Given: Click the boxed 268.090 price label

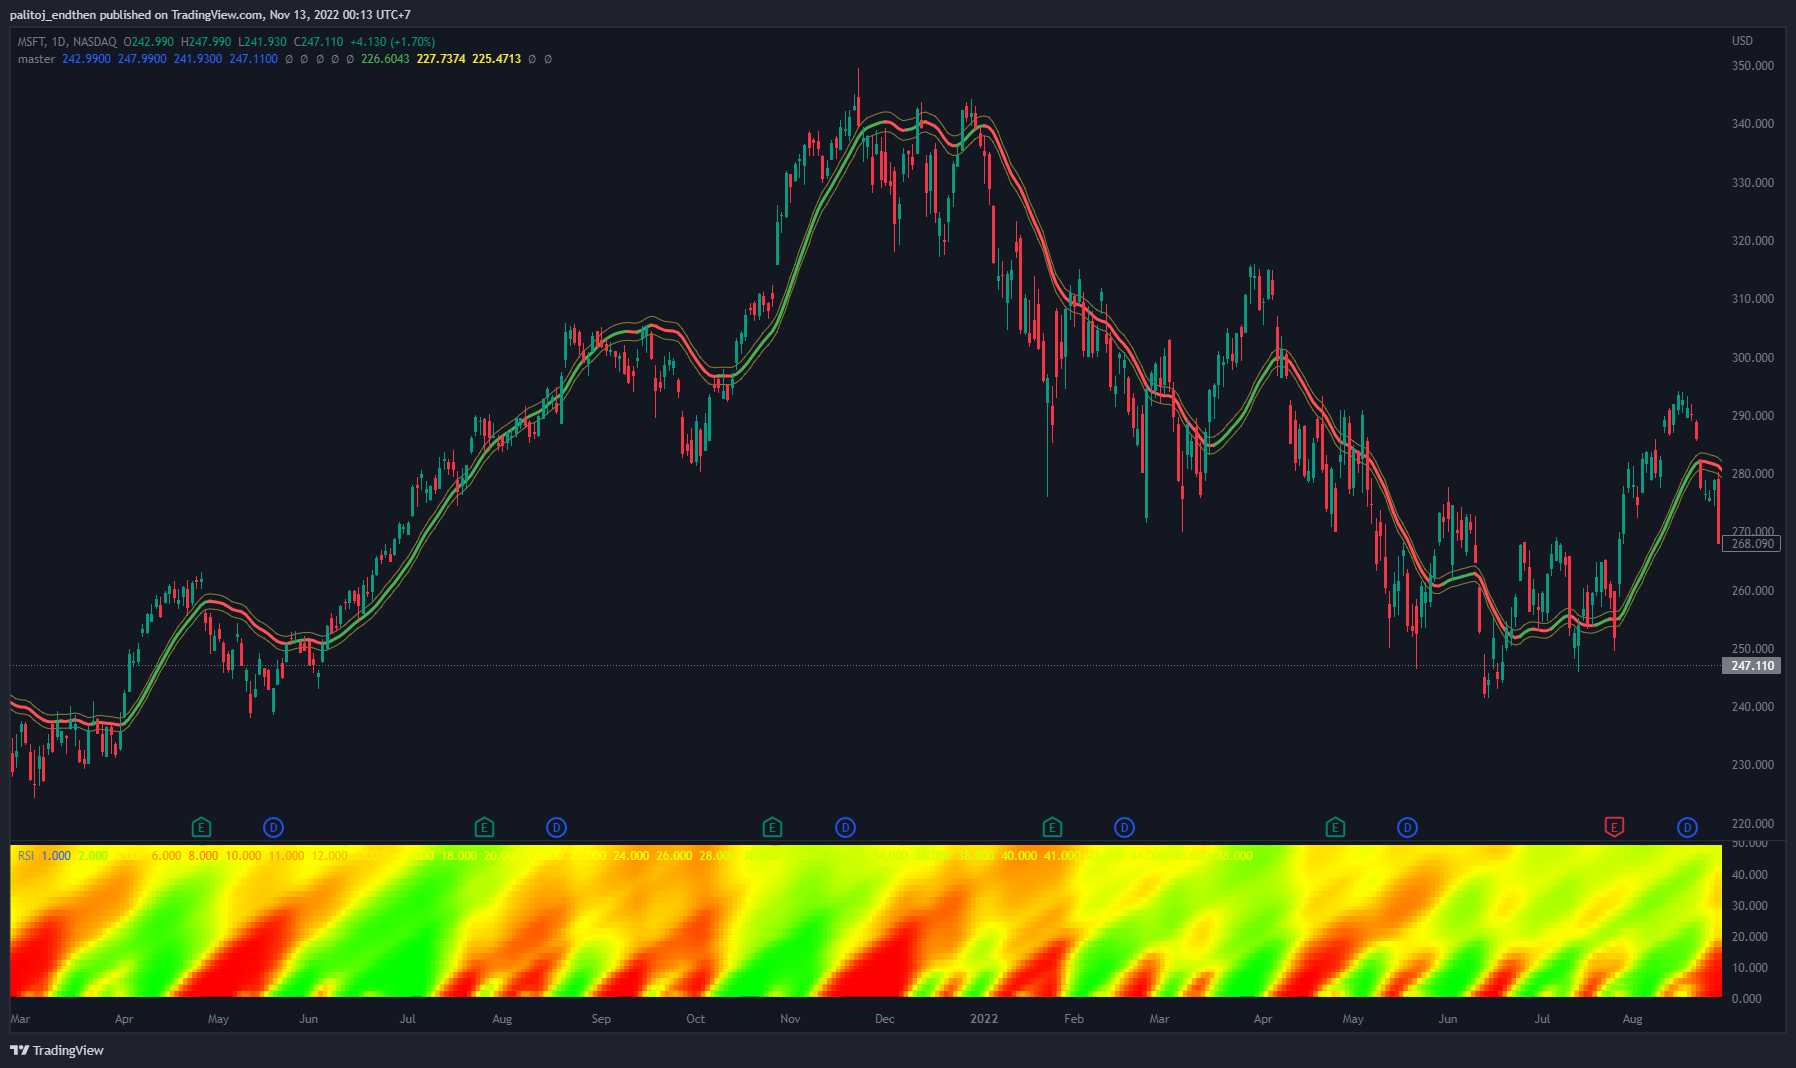Looking at the screenshot, I should (1752, 544).
